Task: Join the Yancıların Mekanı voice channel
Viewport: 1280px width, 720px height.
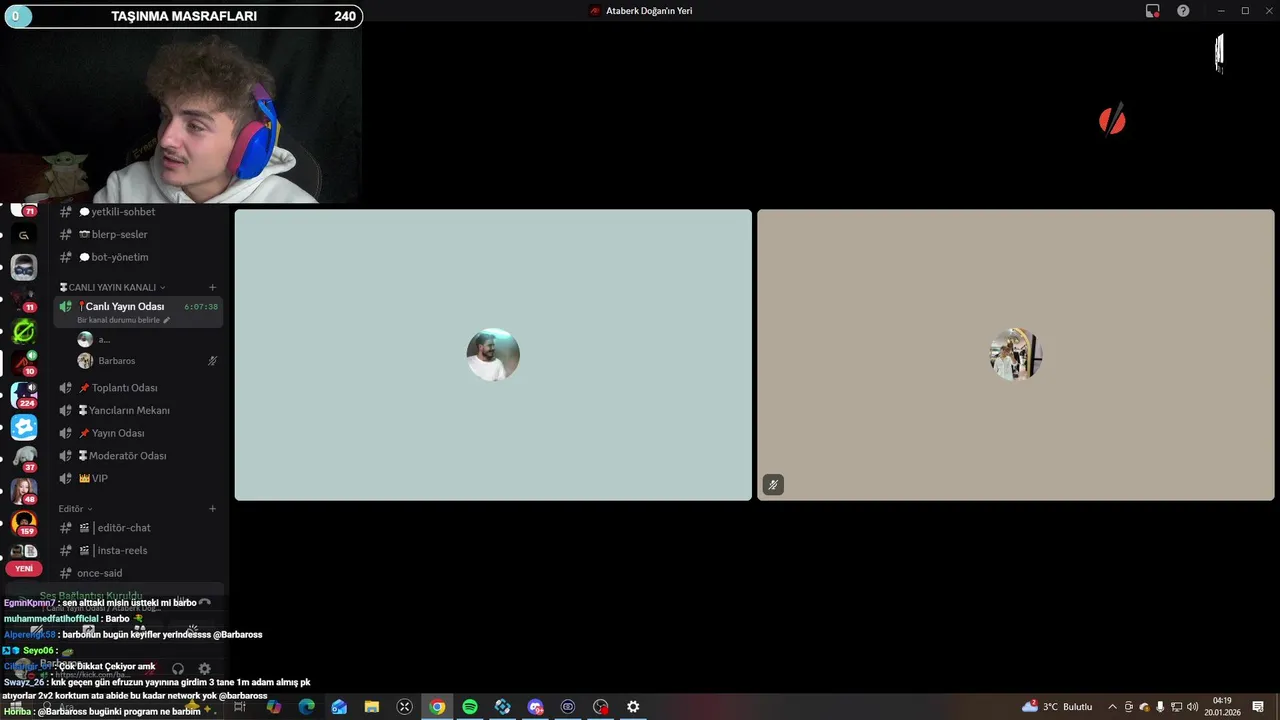Action: point(140,410)
